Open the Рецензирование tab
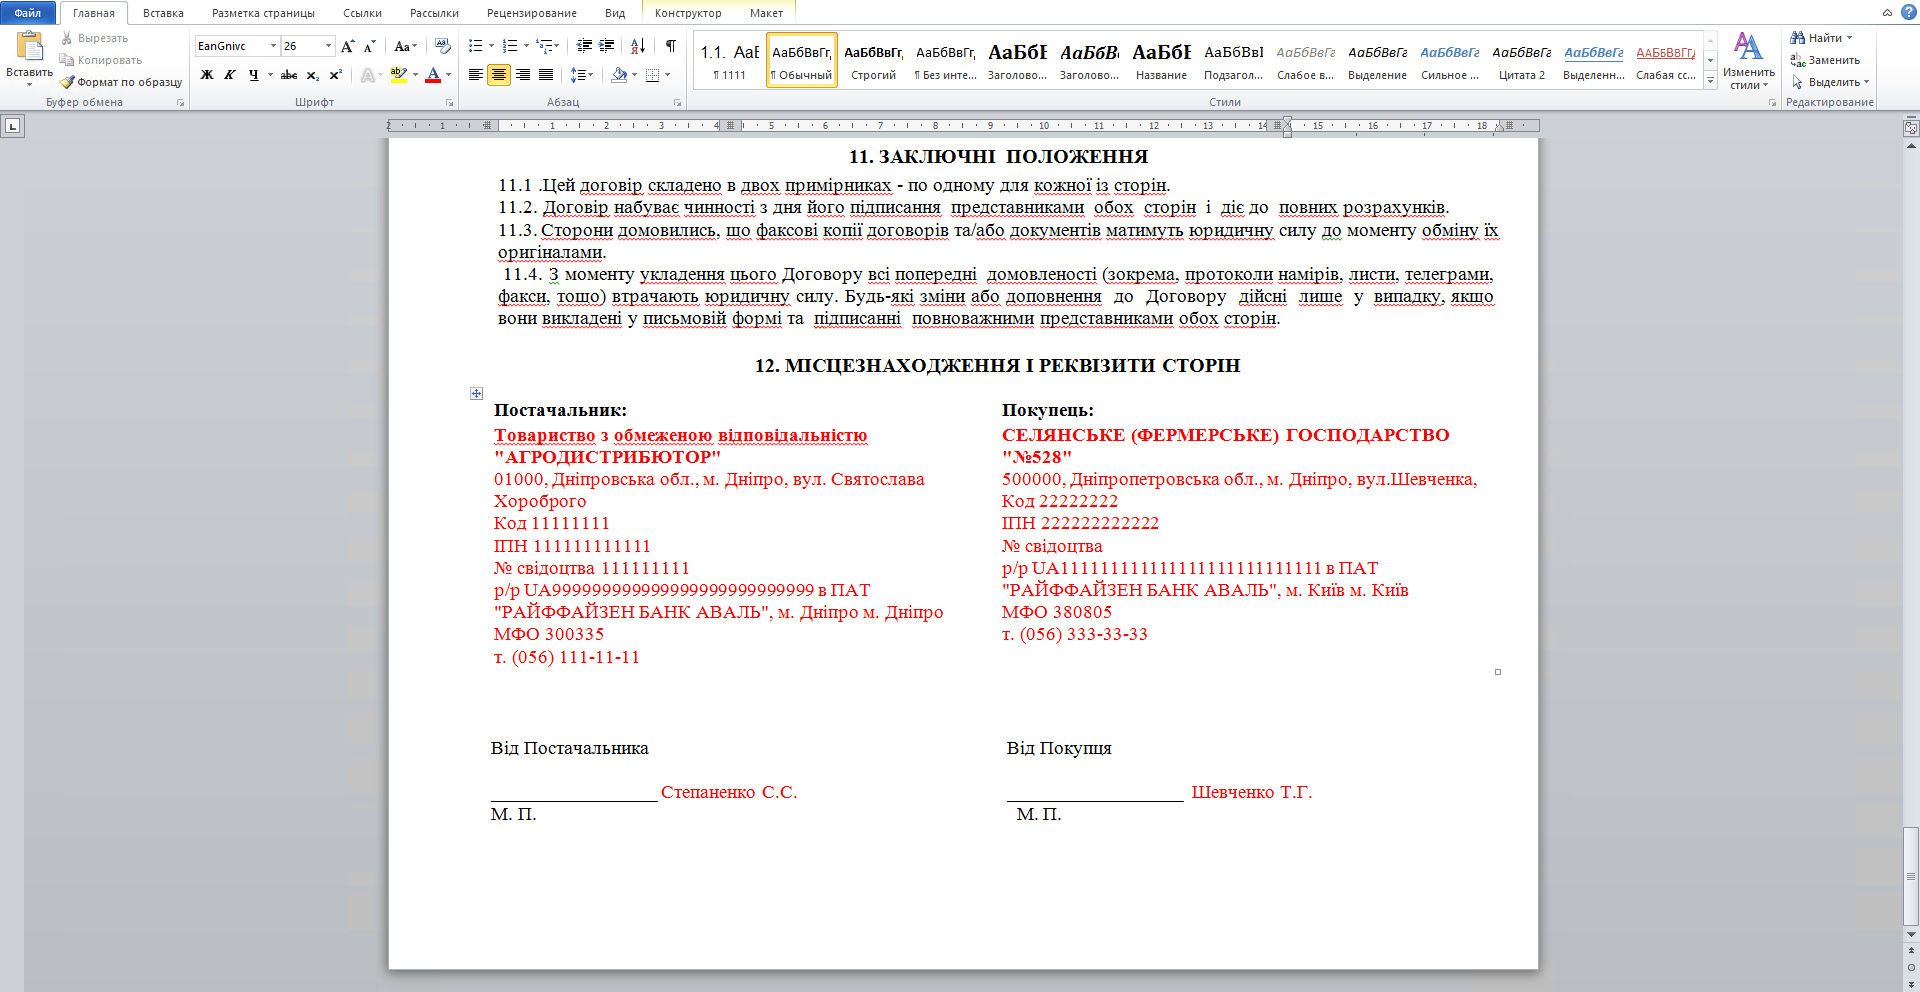 tap(531, 13)
